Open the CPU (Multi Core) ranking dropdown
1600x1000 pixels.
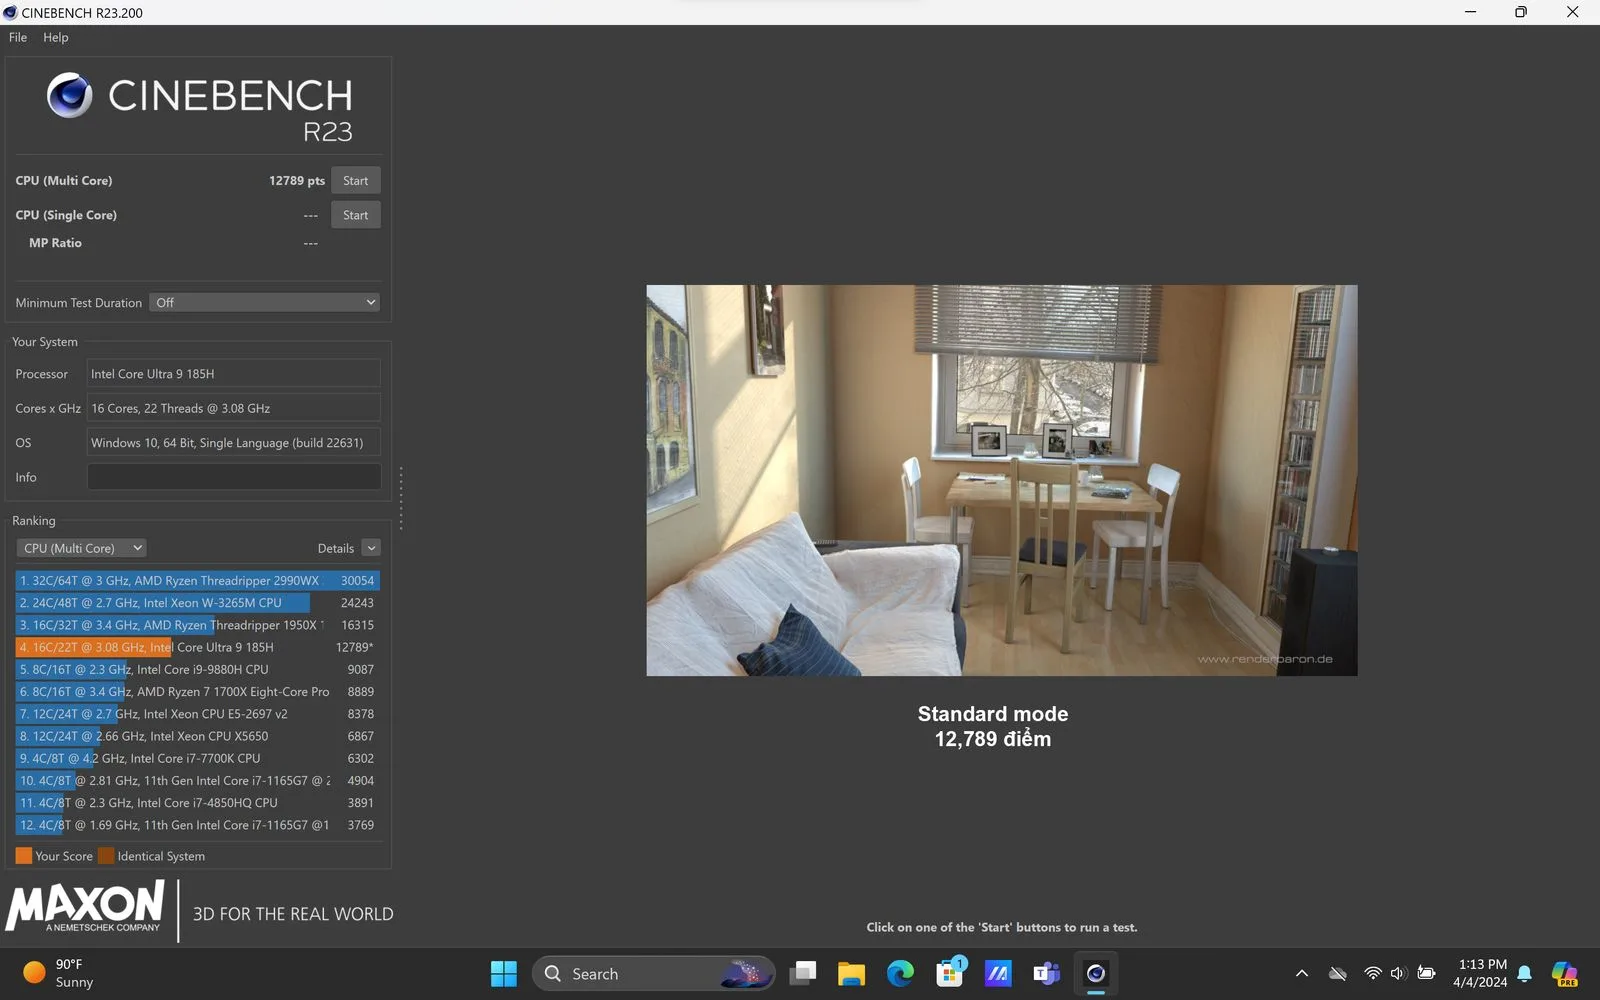pyautogui.click(x=82, y=548)
